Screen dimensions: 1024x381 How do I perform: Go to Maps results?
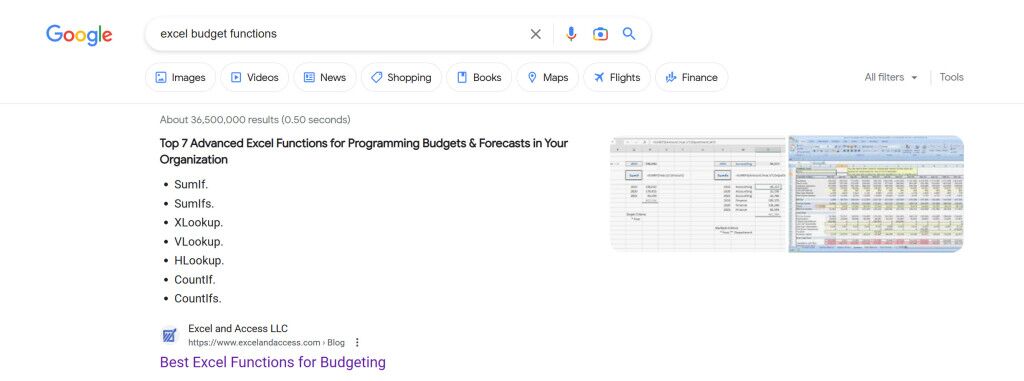(547, 77)
